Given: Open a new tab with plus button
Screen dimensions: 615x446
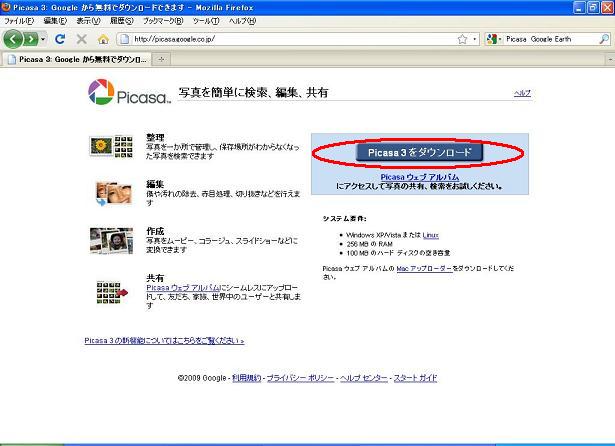Looking at the screenshot, I should tap(161, 59).
